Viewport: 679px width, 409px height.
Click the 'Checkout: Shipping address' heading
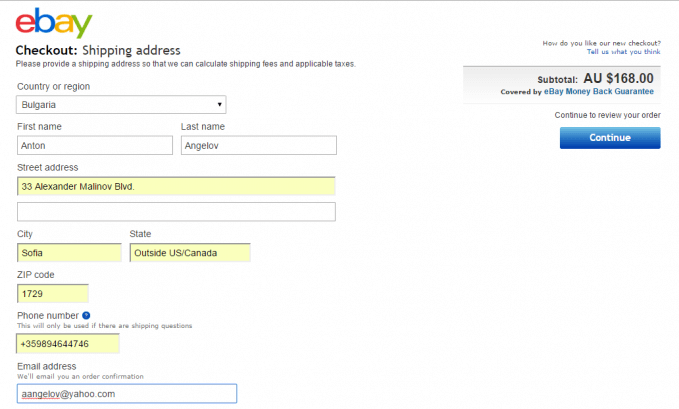pyautogui.click(x=98, y=50)
